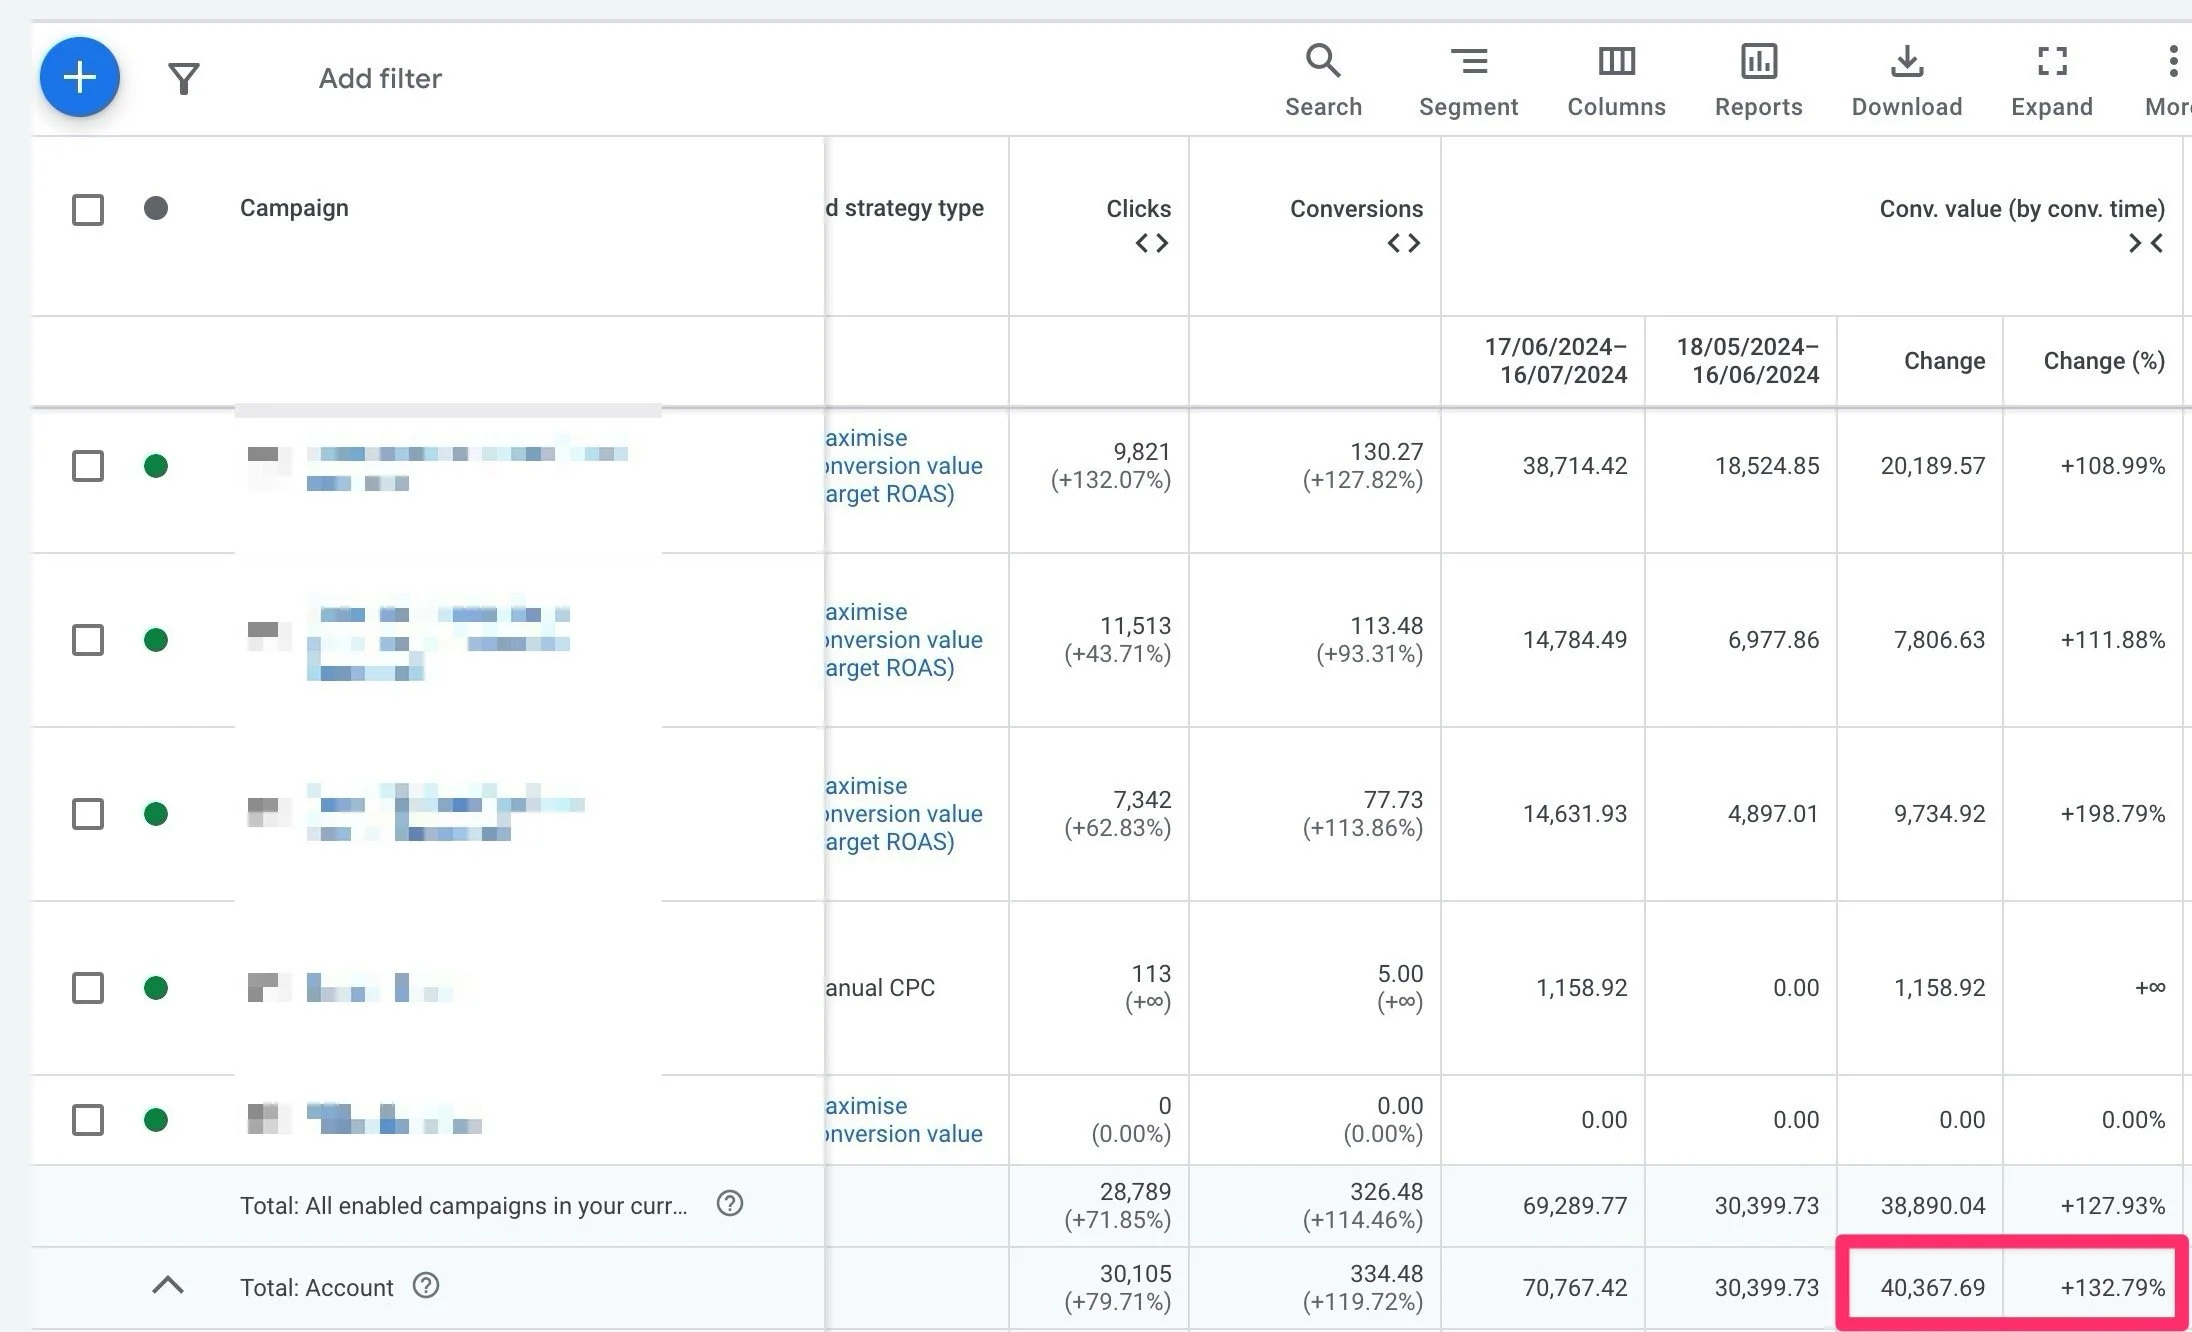Screen dimensions: 2192x1332
Task: Click green status dot of first campaign
Action: point(156,466)
